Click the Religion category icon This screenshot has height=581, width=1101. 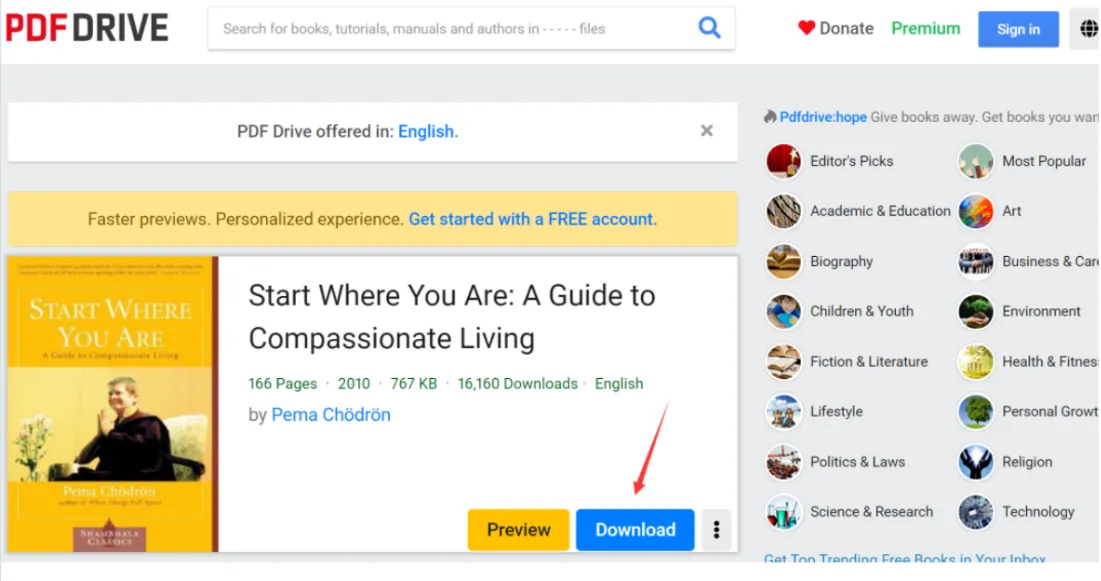tap(975, 462)
